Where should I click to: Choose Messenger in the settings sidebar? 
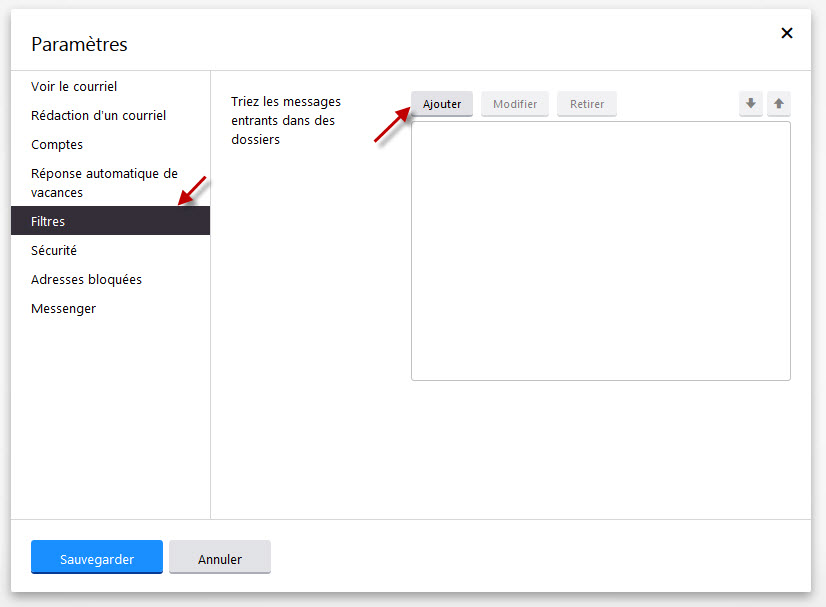click(63, 309)
